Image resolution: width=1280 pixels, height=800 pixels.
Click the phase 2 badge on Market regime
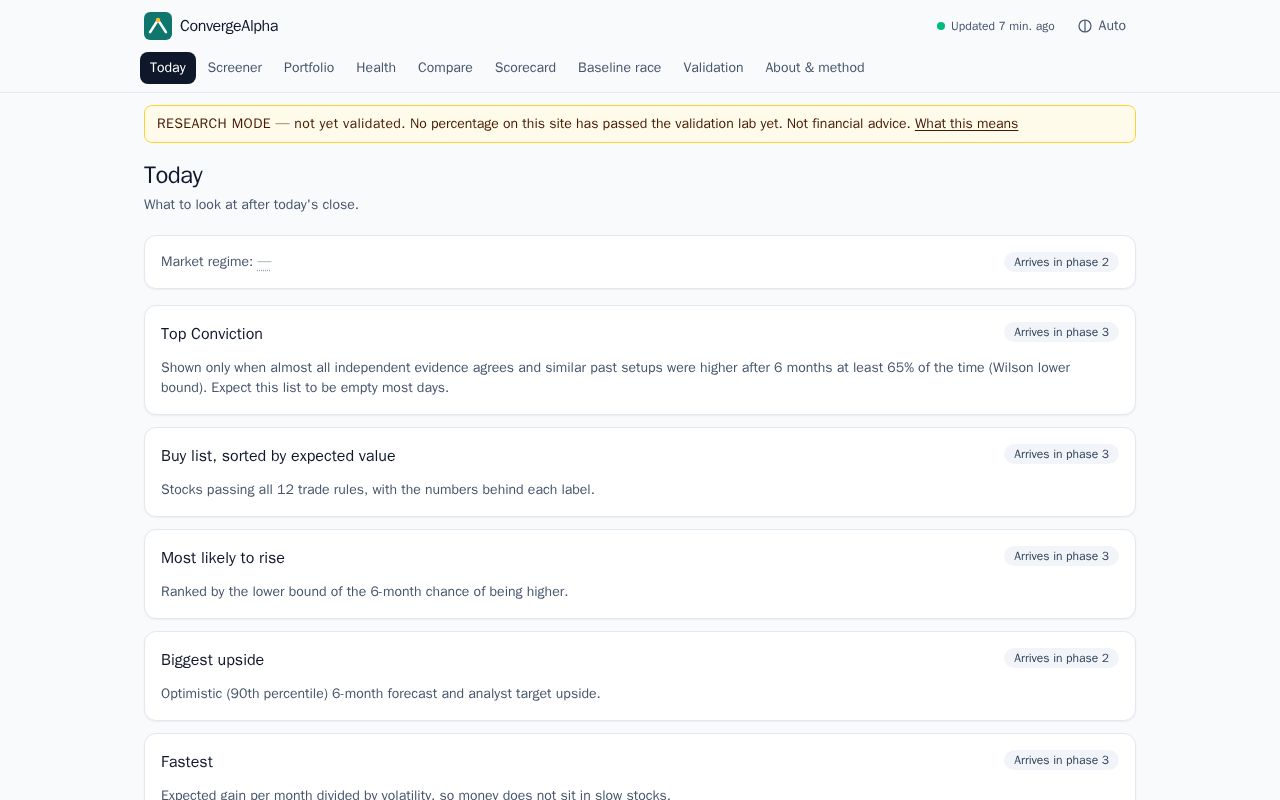click(x=1061, y=262)
